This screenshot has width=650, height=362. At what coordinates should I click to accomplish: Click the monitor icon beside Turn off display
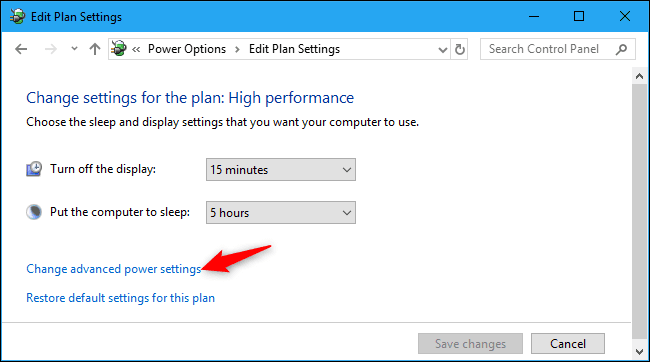pyautogui.click(x=34, y=169)
